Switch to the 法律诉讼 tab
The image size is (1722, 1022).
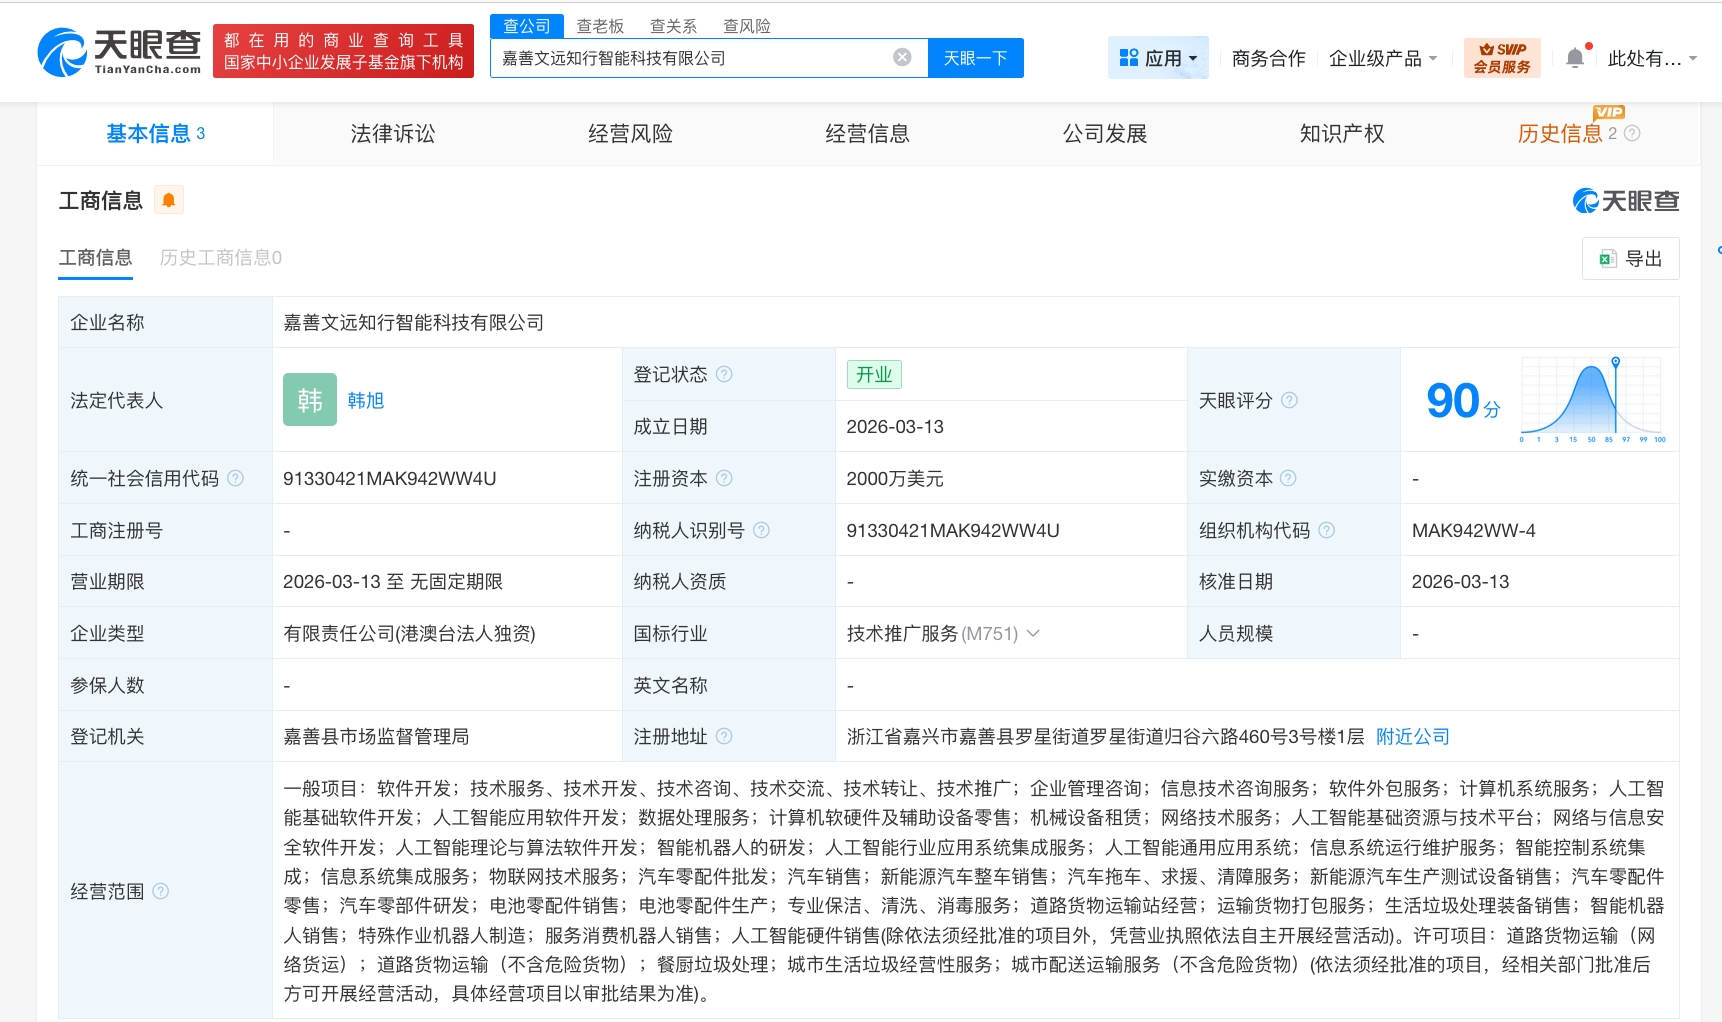click(392, 134)
